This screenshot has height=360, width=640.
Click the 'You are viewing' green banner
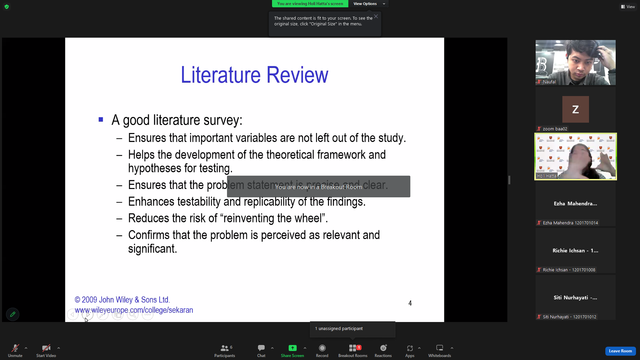[310, 4]
